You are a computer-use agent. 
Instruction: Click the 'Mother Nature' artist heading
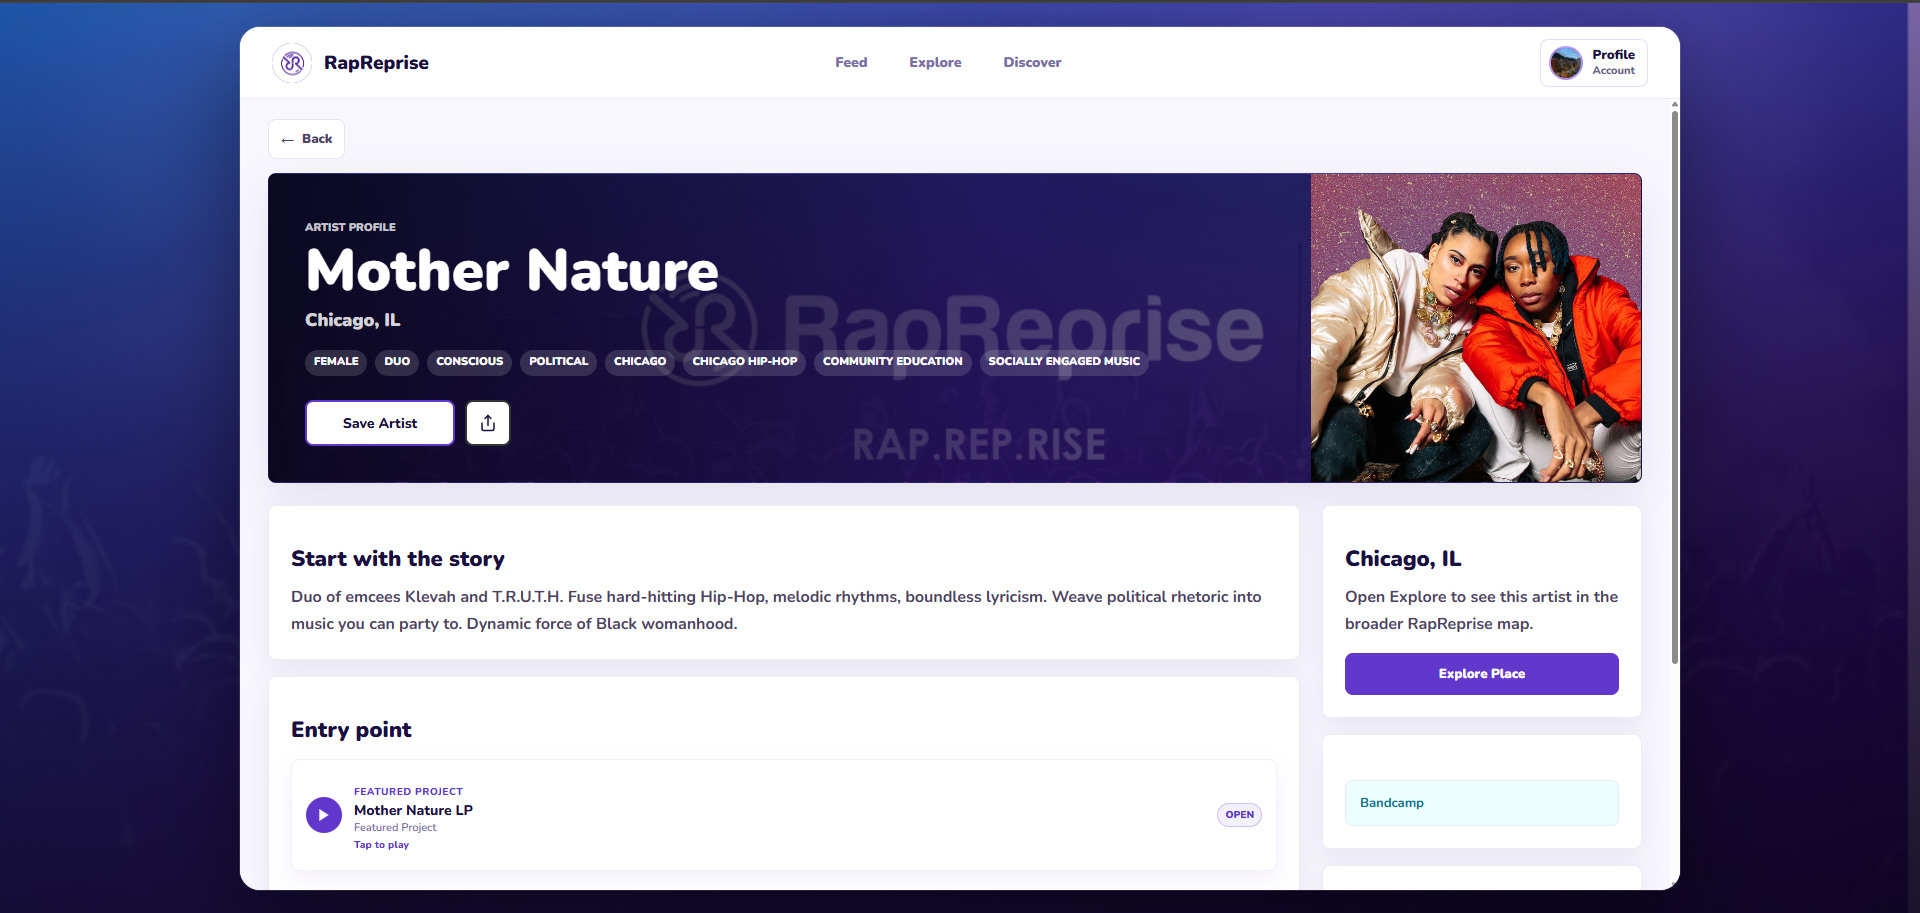point(512,271)
